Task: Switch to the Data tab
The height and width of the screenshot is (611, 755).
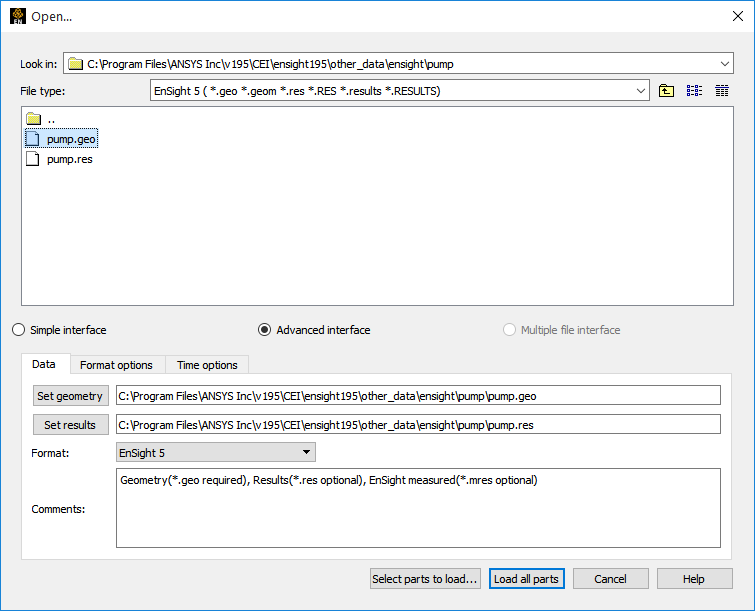Action: point(44,364)
